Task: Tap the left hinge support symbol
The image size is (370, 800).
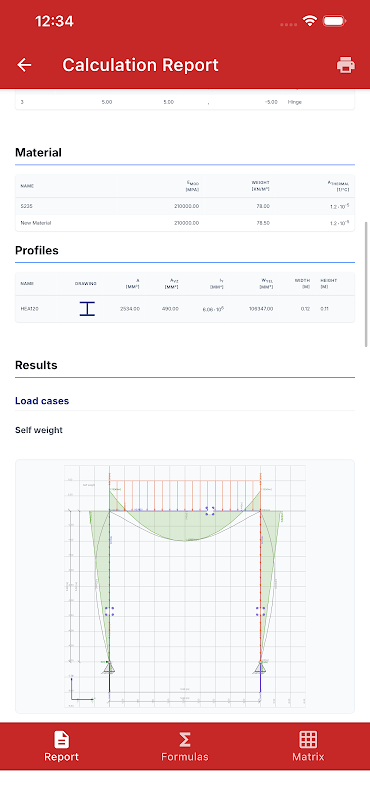Action: pos(109,667)
